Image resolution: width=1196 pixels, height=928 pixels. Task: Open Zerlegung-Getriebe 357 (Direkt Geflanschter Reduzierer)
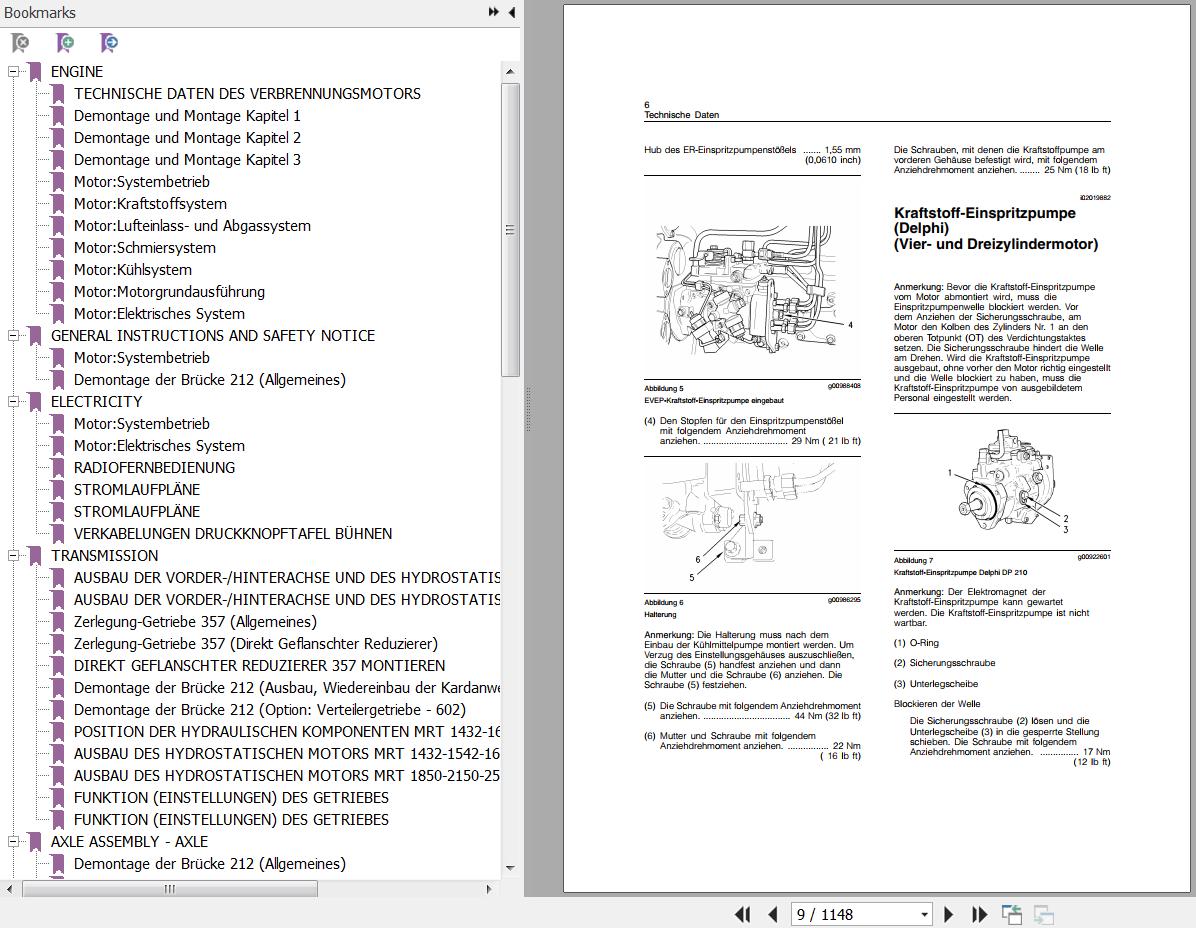(256, 644)
